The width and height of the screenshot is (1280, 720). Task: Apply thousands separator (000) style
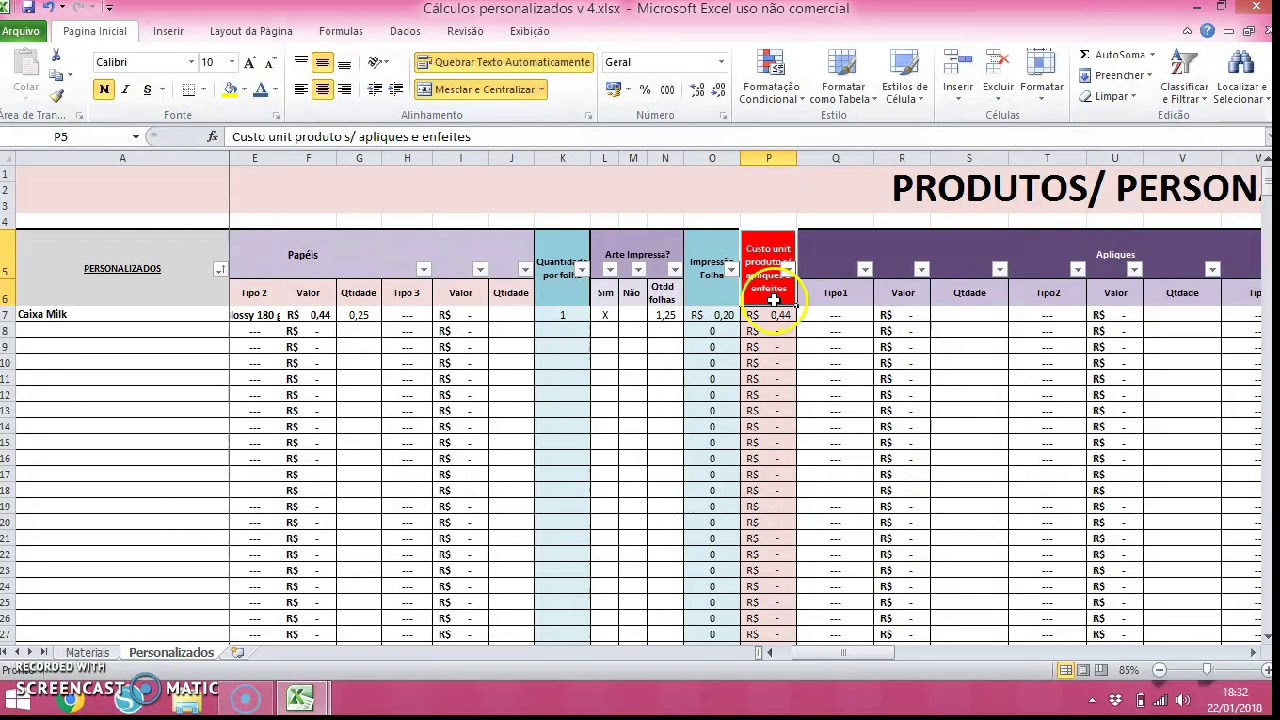[x=667, y=90]
